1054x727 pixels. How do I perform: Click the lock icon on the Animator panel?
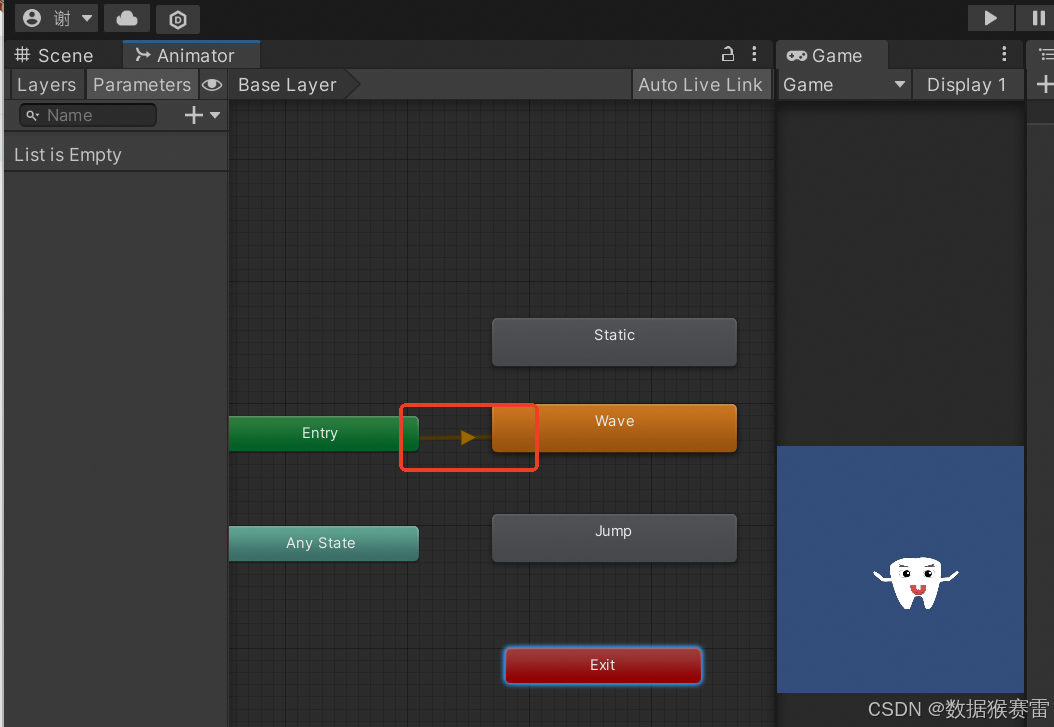click(x=727, y=54)
